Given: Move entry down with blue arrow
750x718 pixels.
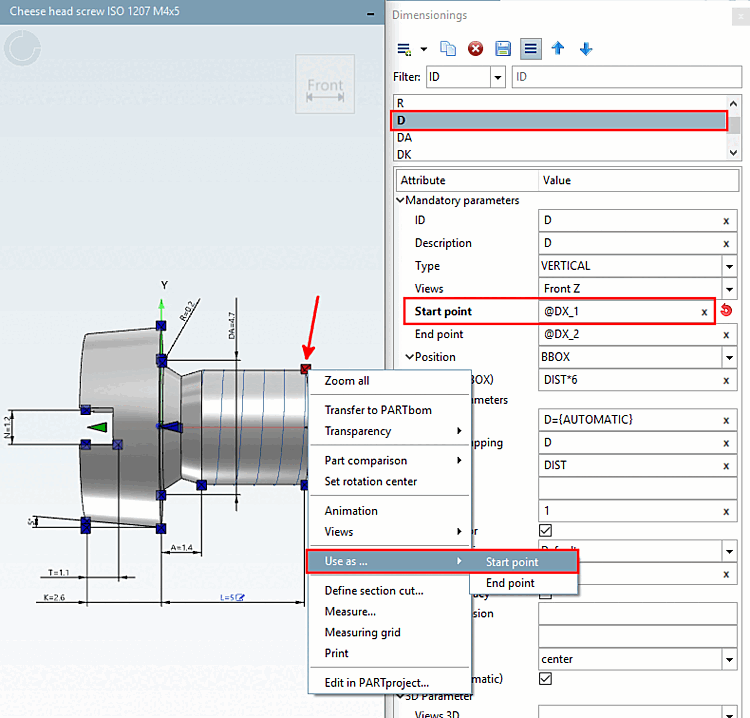Looking at the screenshot, I should point(586,49).
